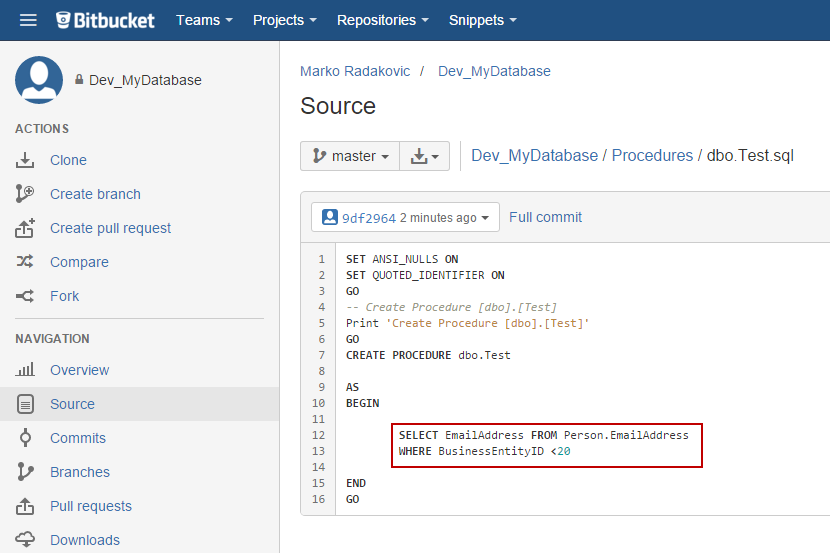830x553 pixels.
Task: Open the Repositories dropdown menu
Action: pyautogui.click(x=383, y=20)
